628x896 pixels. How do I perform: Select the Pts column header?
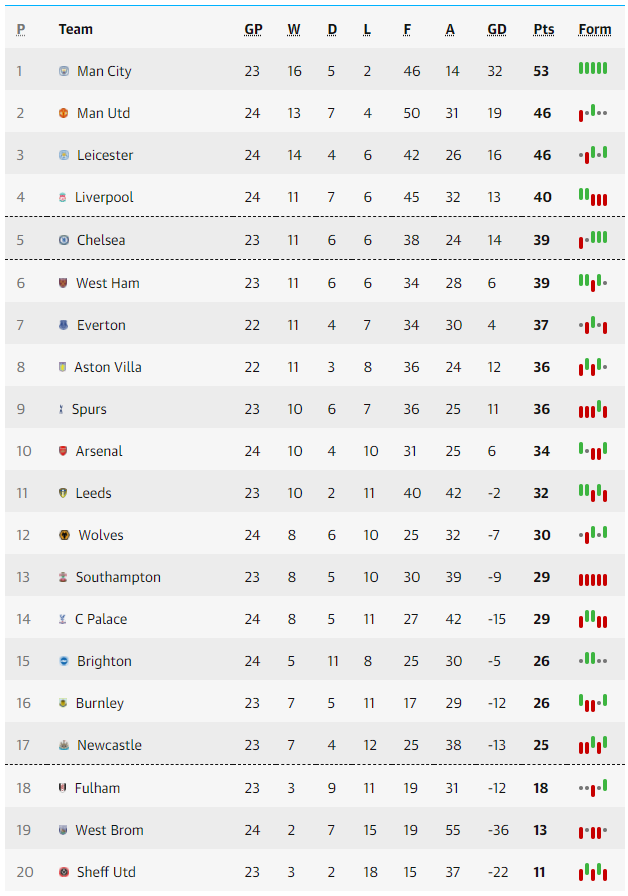point(543,29)
